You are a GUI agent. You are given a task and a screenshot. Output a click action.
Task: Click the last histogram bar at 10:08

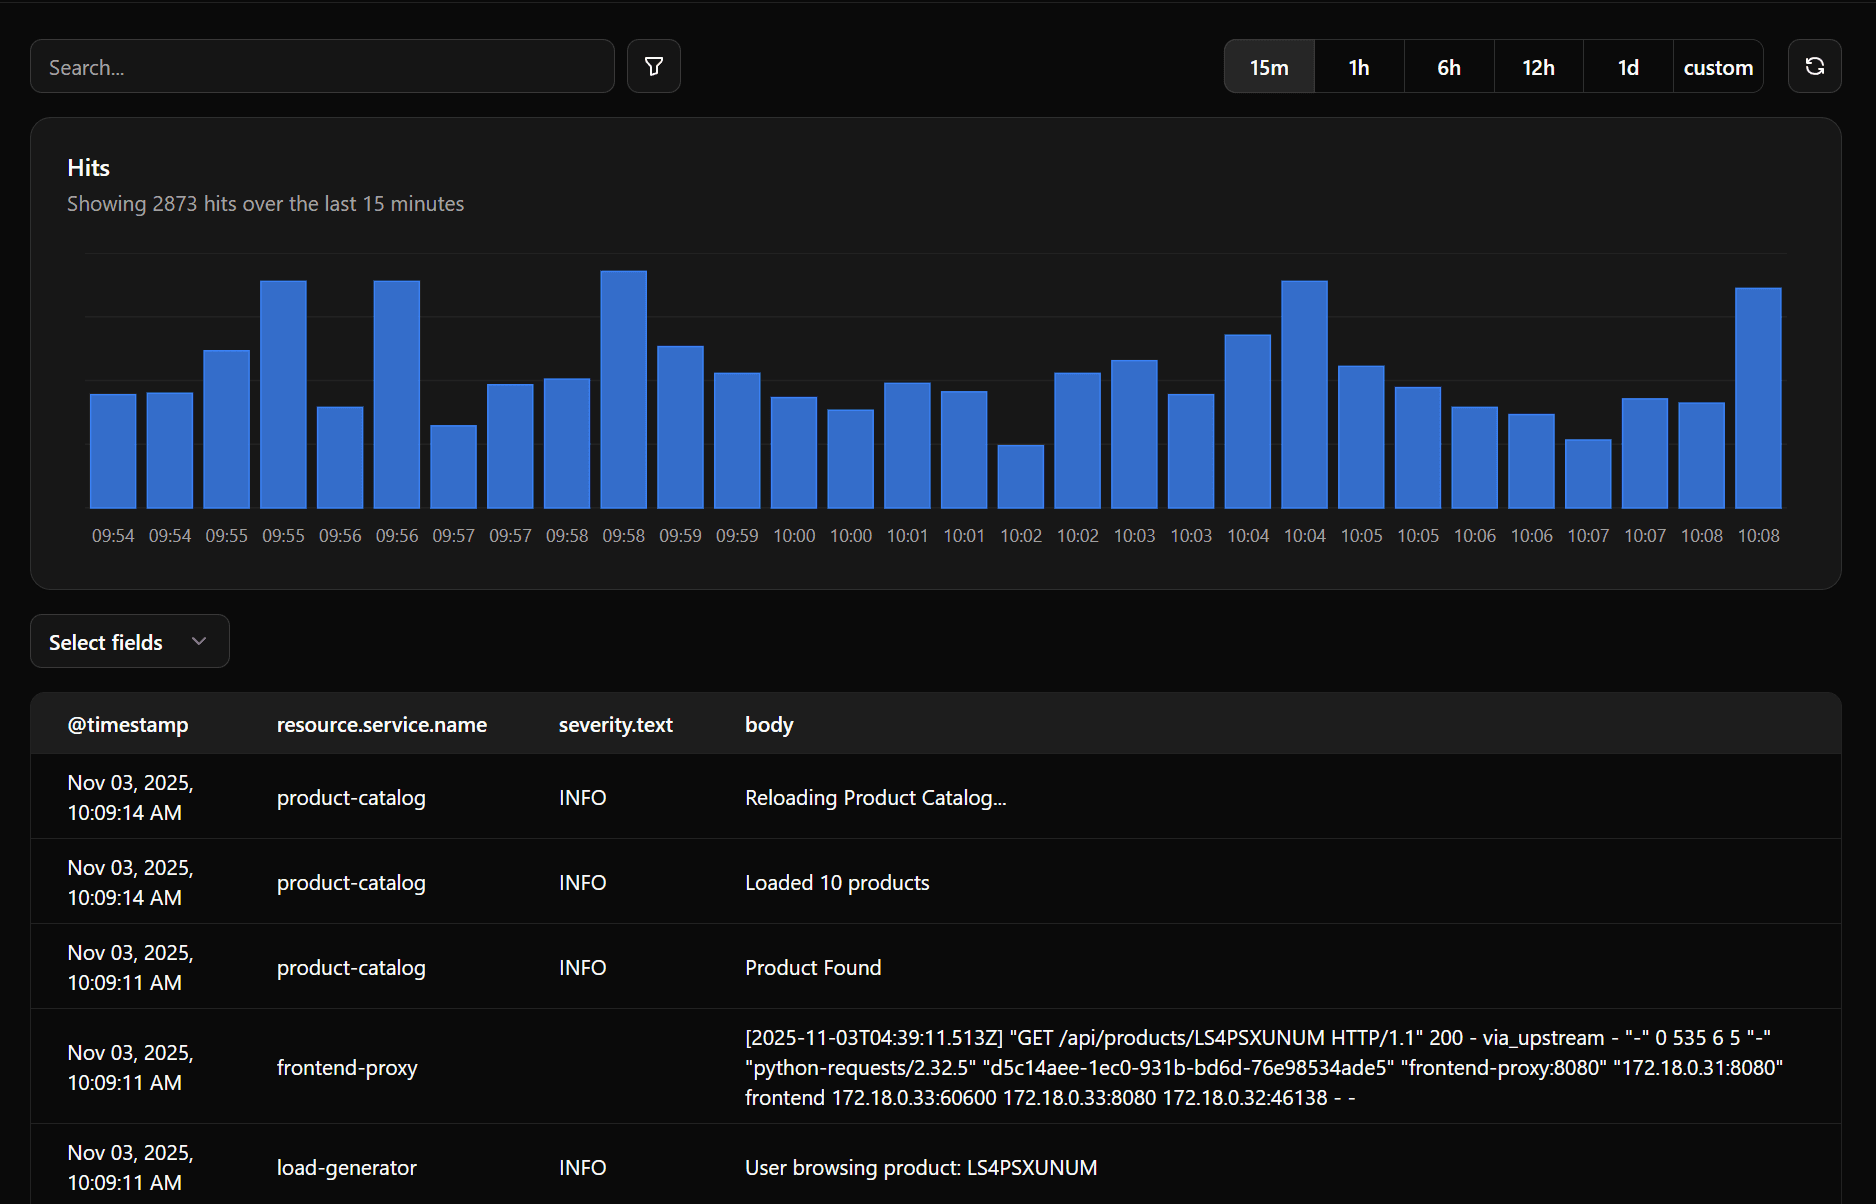tap(1757, 398)
